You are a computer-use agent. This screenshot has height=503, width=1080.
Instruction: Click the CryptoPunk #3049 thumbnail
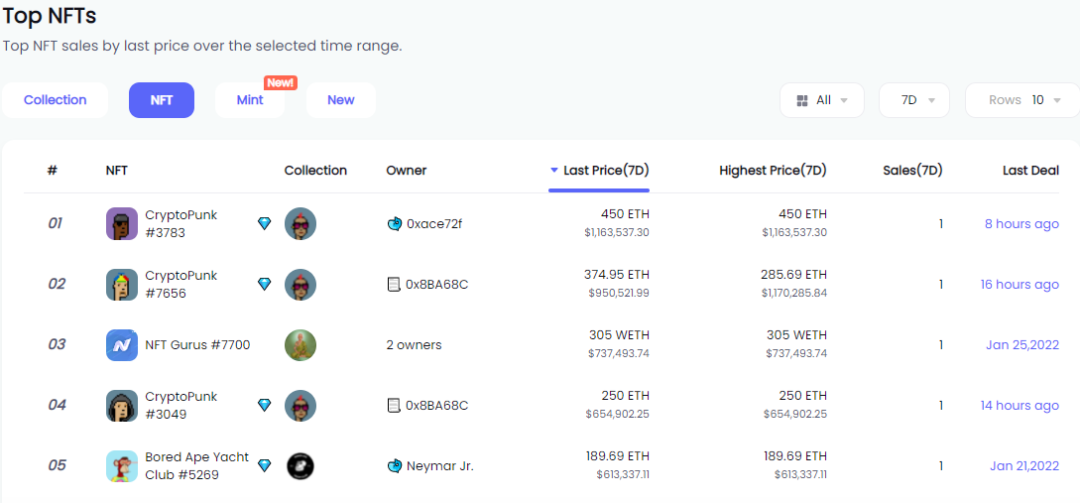pyautogui.click(x=122, y=406)
